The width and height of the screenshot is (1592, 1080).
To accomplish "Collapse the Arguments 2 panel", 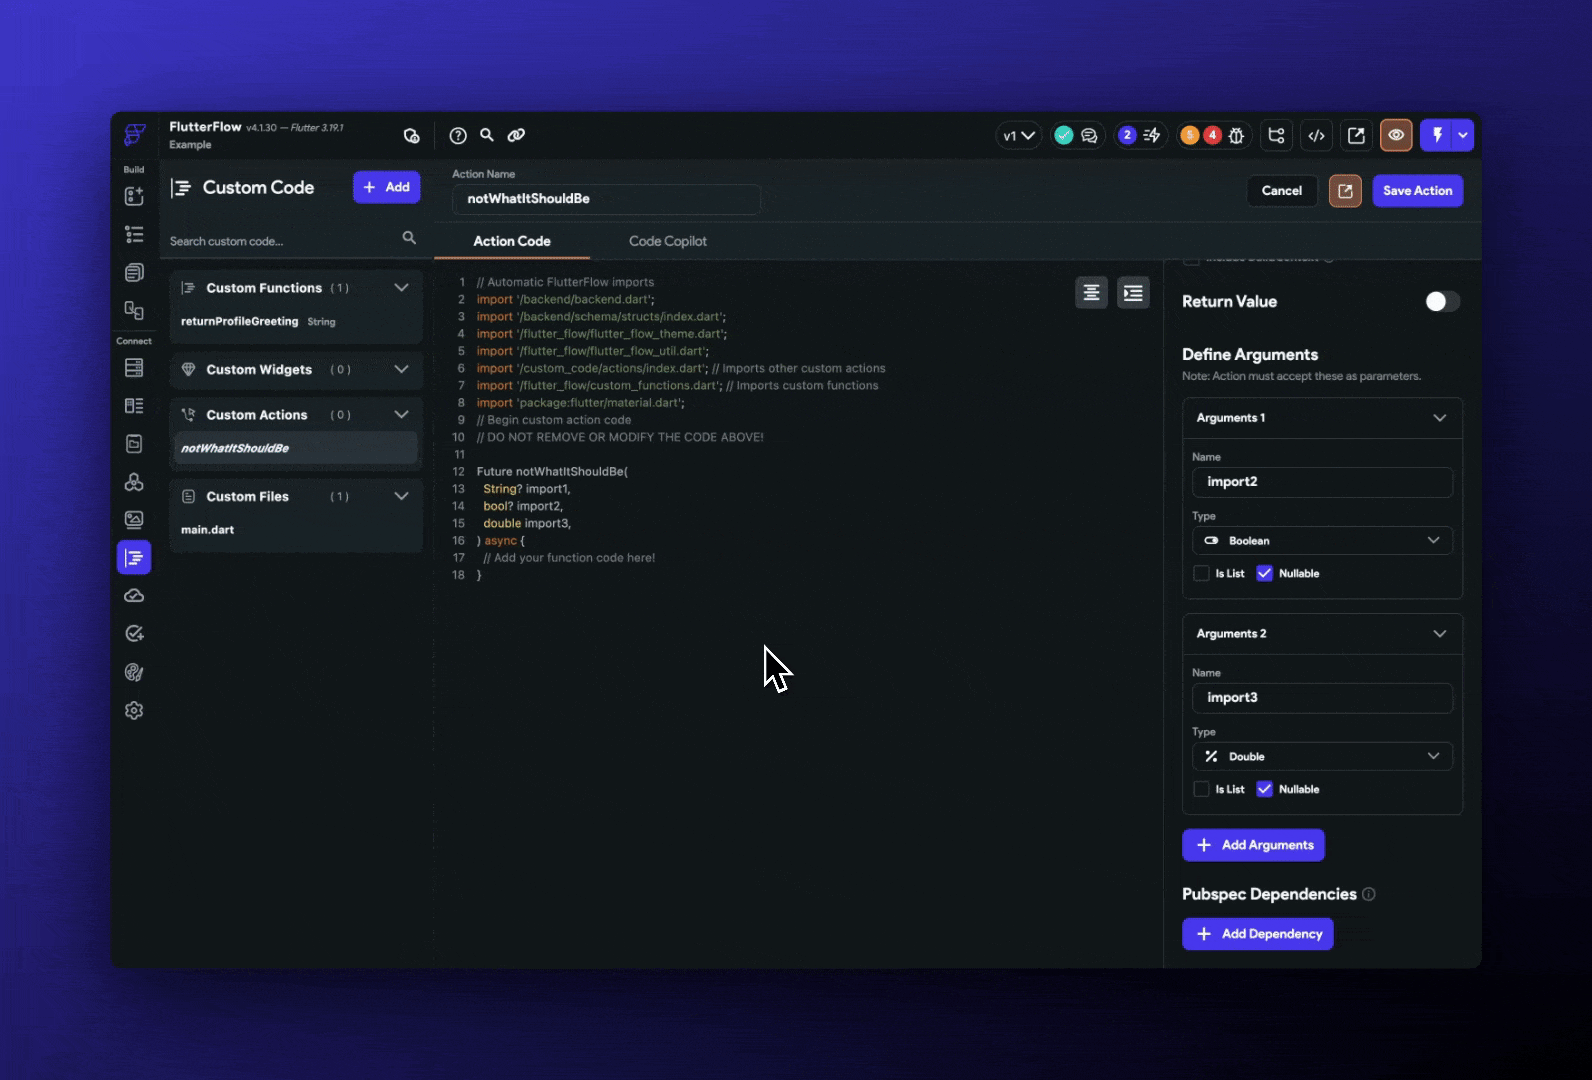I will [1439, 634].
